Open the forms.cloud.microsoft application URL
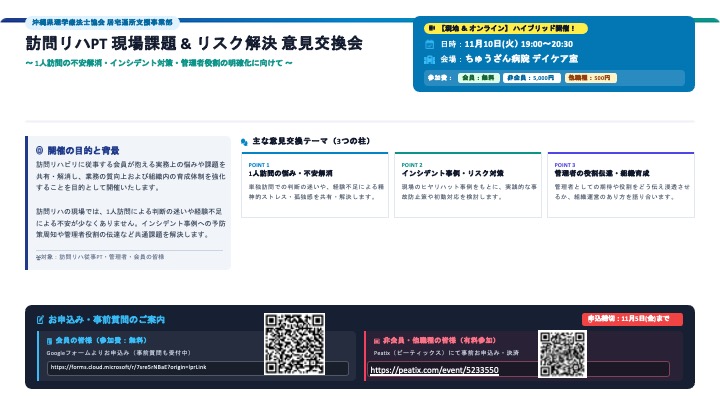 click(x=129, y=367)
